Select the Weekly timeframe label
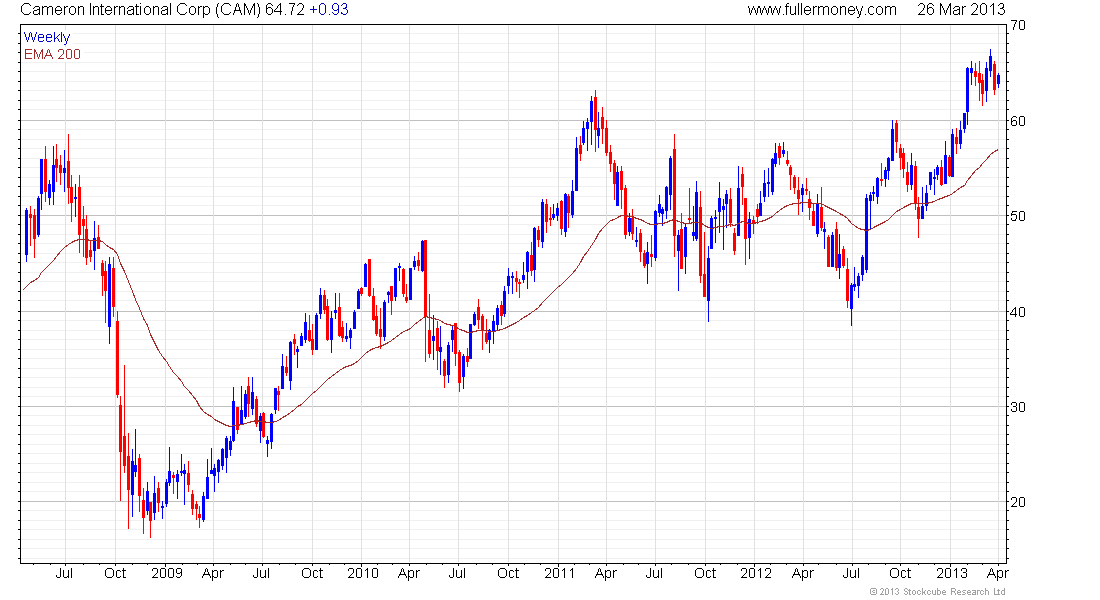Image resolution: width=1100 pixels, height=600 pixels. (47, 38)
